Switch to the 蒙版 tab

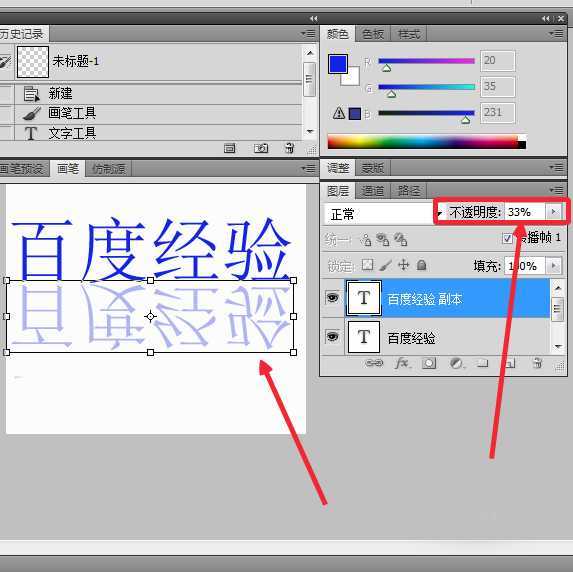[x=373, y=168]
